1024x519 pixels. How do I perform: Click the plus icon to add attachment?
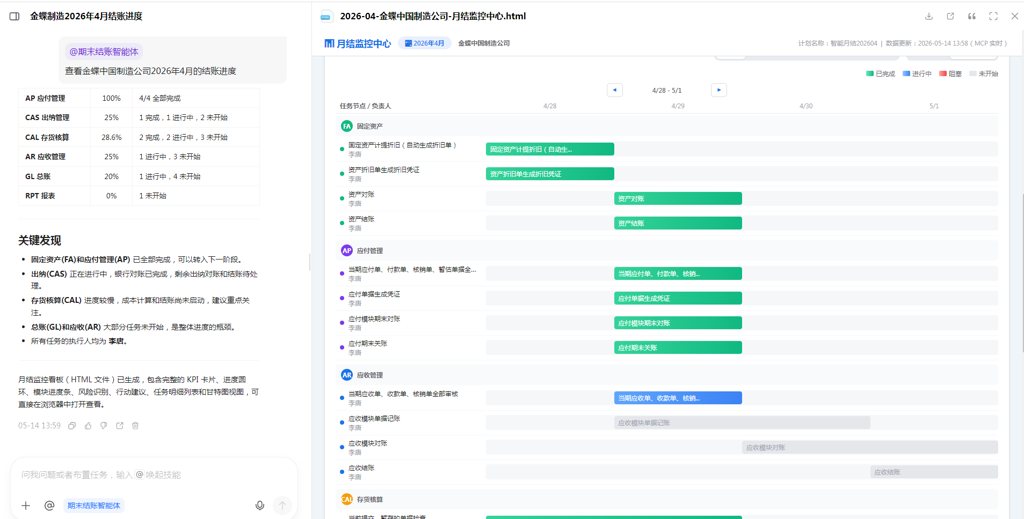(26, 505)
